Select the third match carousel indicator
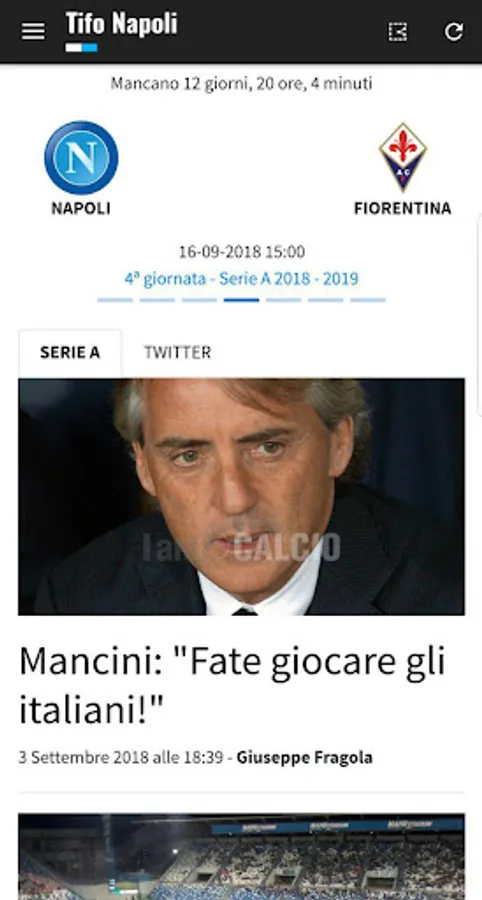The image size is (482, 900). [x=199, y=300]
